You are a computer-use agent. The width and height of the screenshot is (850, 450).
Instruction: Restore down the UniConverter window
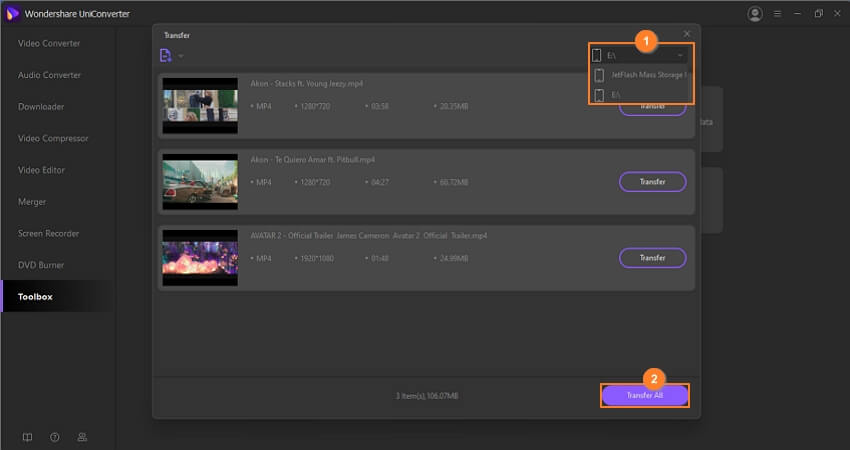tap(818, 14)
